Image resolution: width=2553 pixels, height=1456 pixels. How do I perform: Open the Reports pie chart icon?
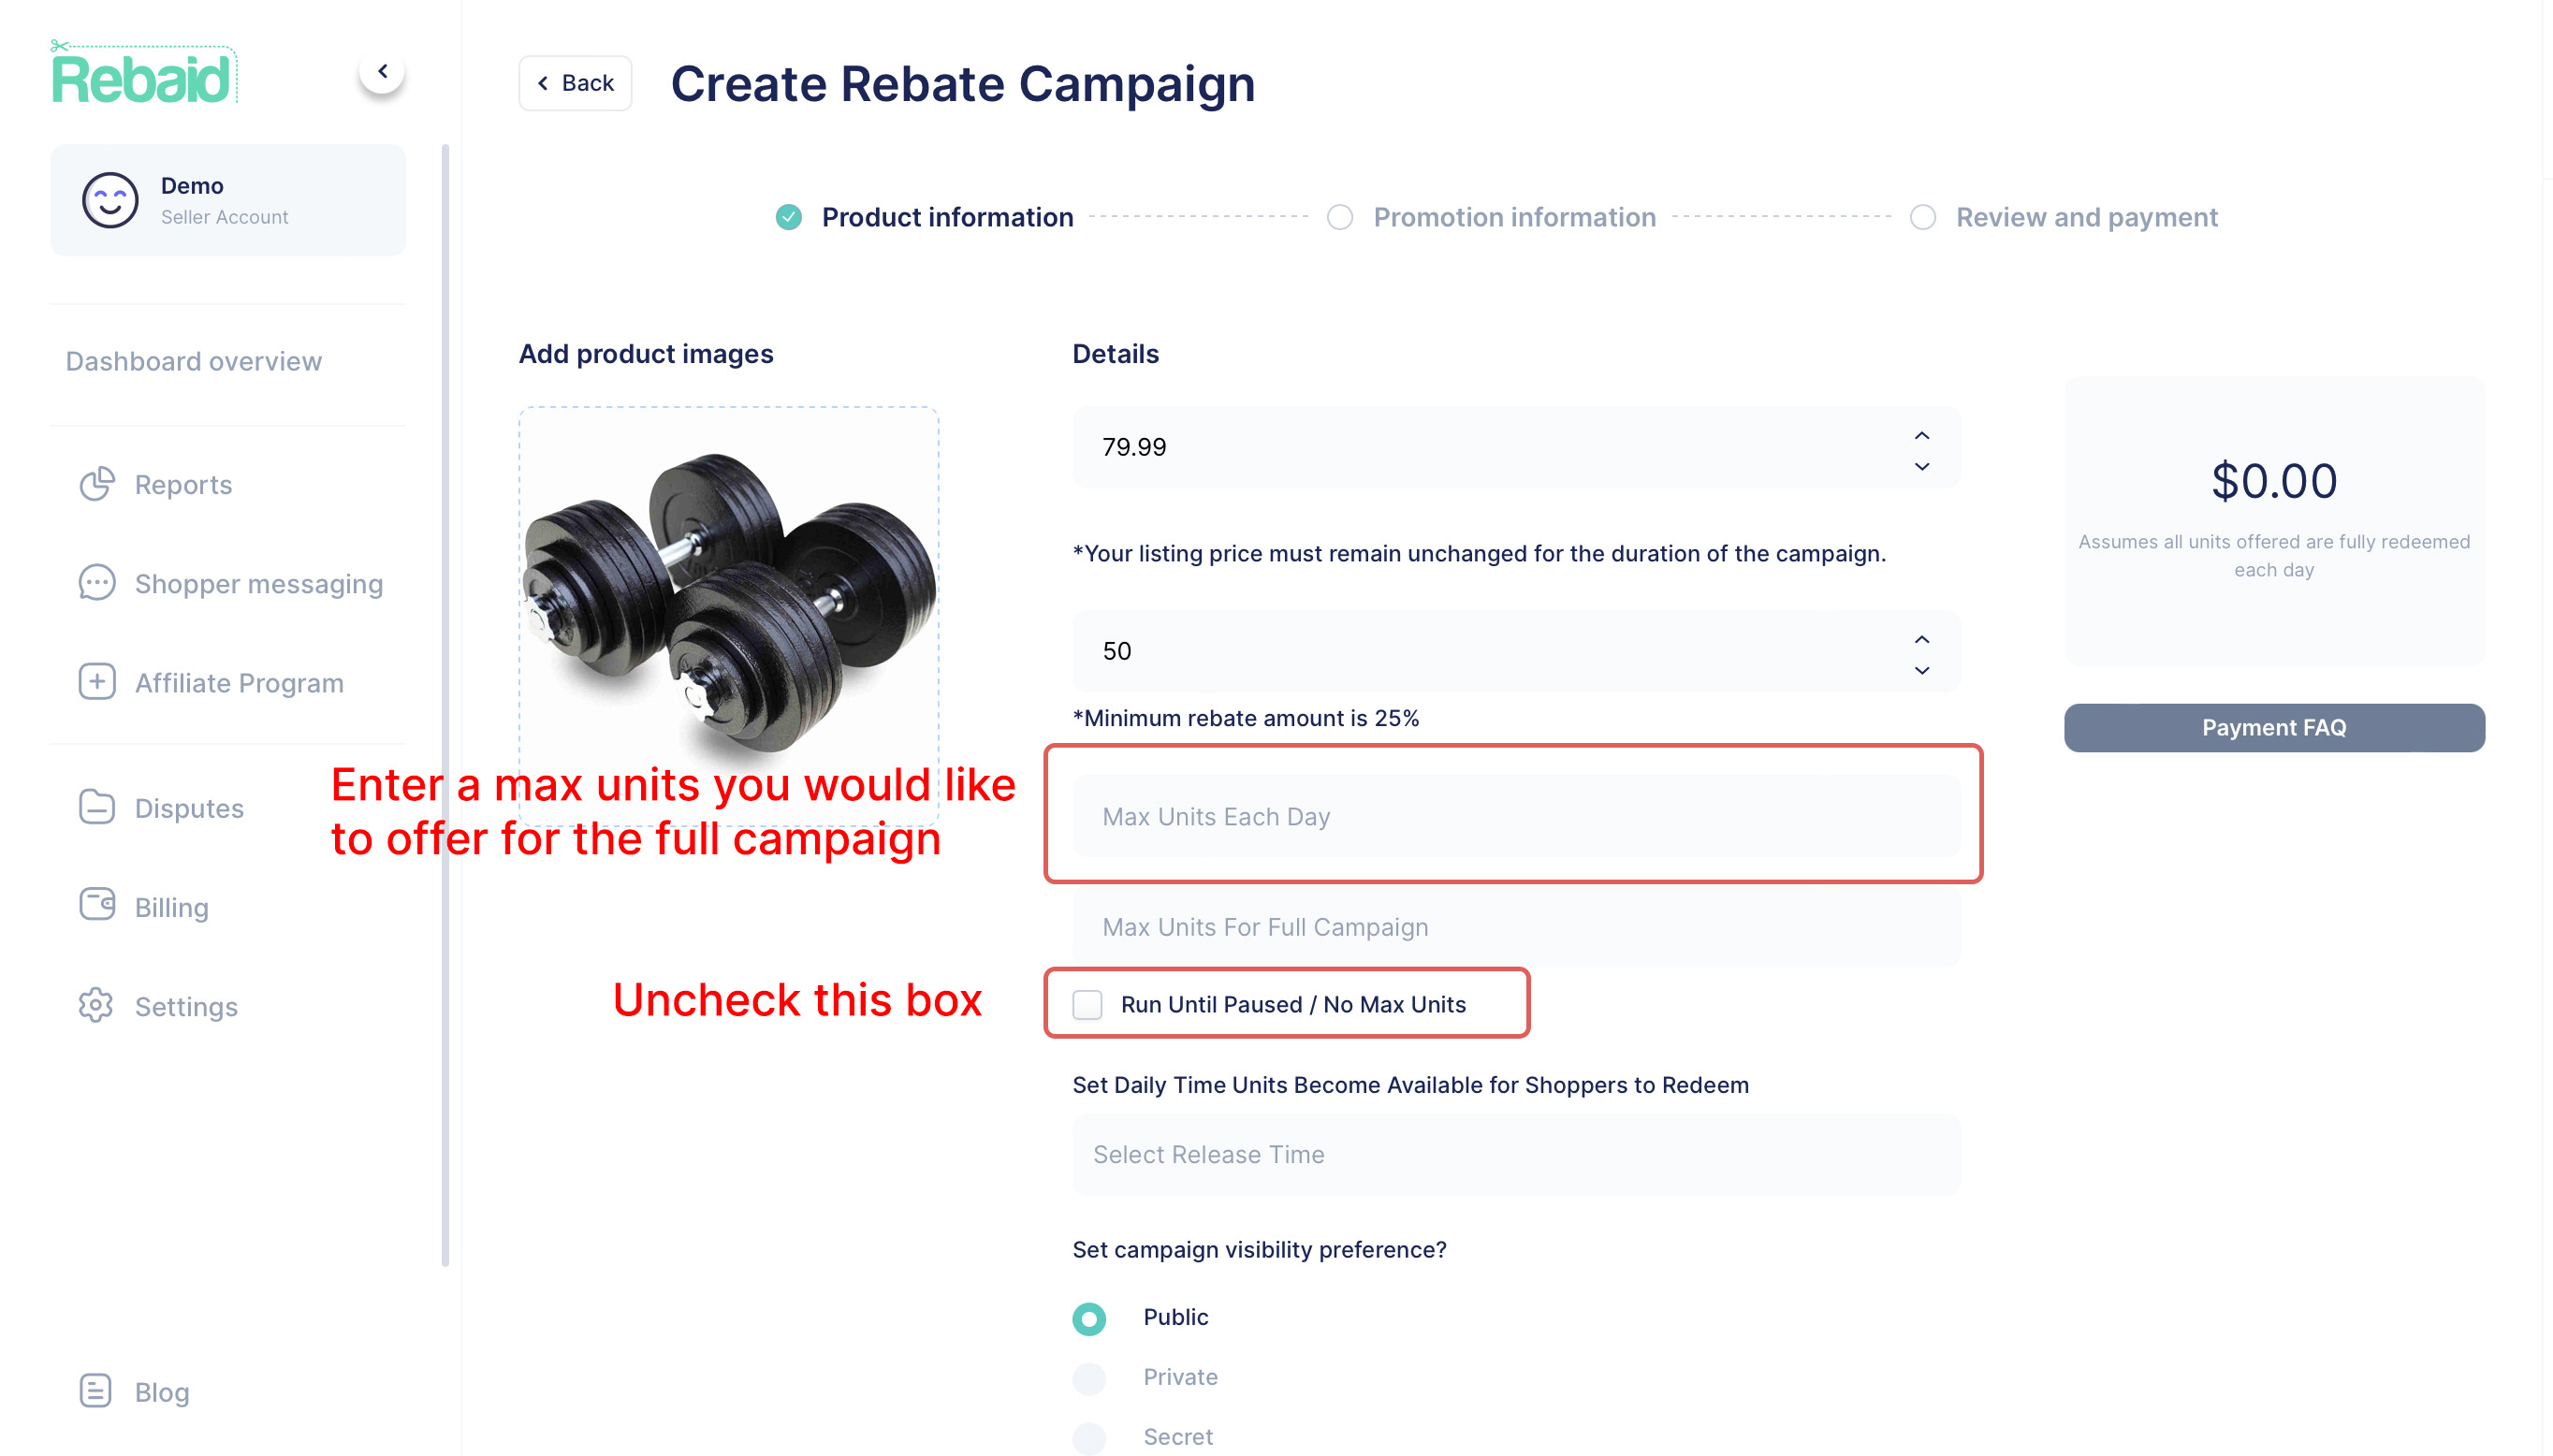point(97,484)
